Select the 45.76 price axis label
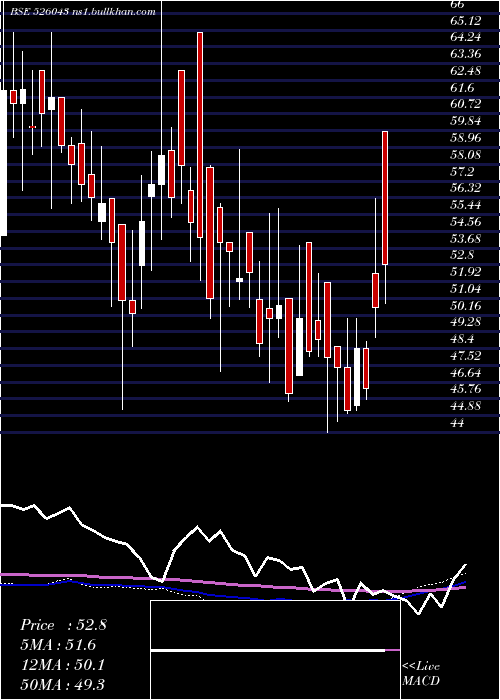500x700 pixels. click(466, 389)
